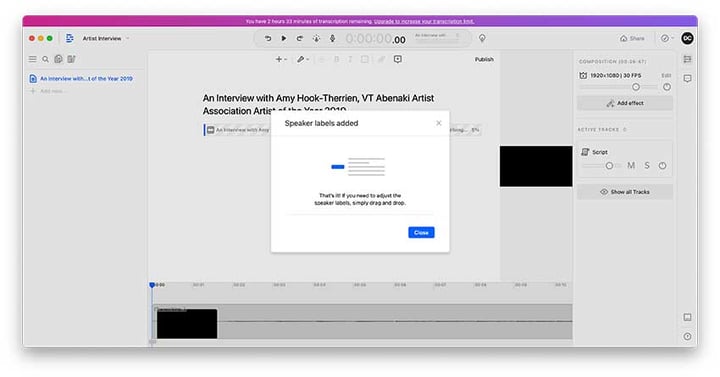Open the pen edit-mode dropdown in editor toolbar
Screen dimensions: 720x377
coord(303,59)
